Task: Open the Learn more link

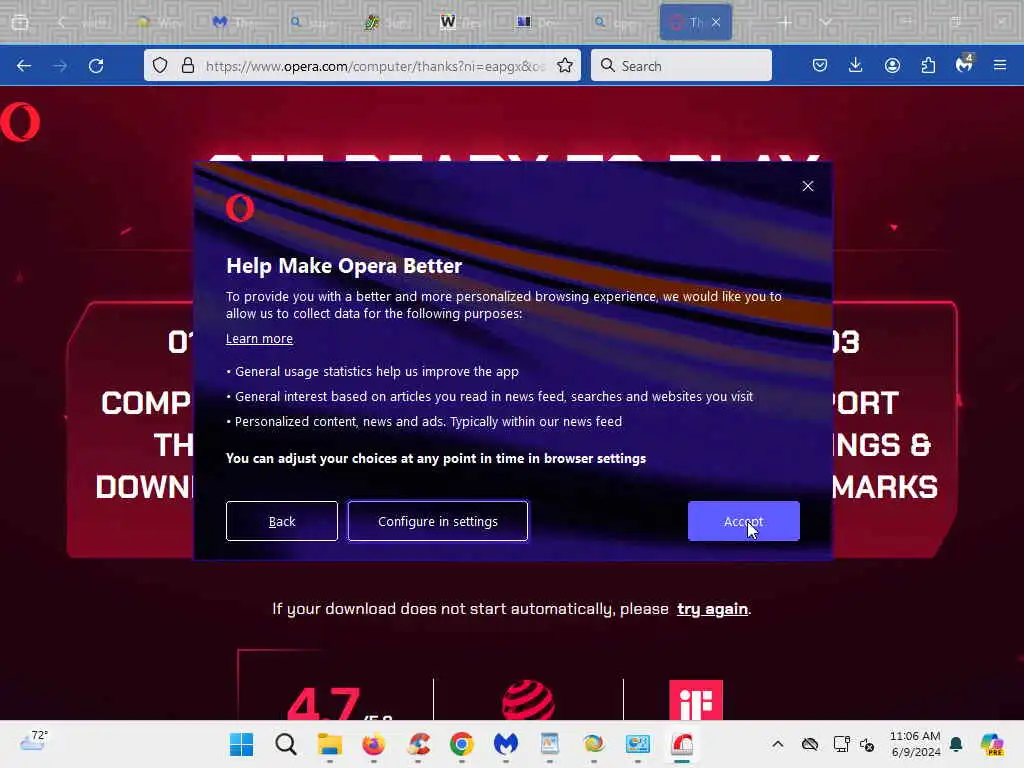Action: tap(259, 338)
